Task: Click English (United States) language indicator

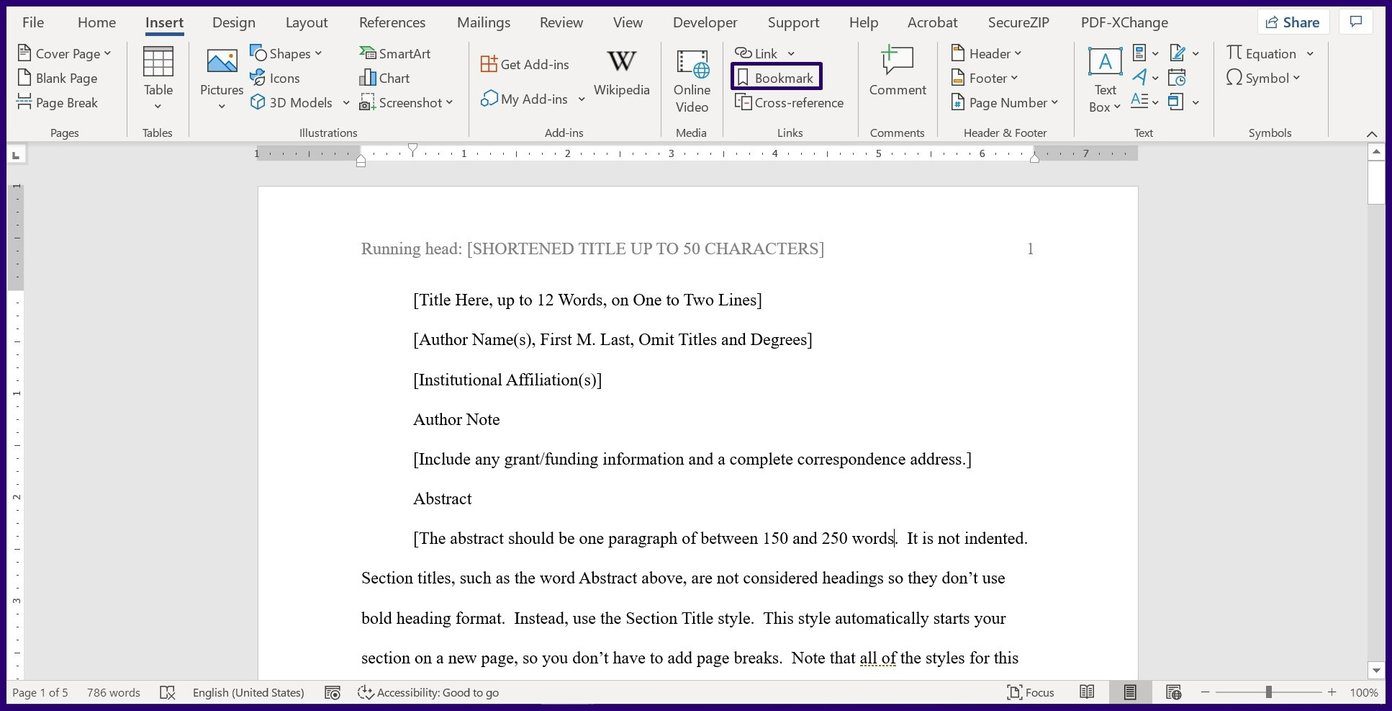Action: click(249, 692)
